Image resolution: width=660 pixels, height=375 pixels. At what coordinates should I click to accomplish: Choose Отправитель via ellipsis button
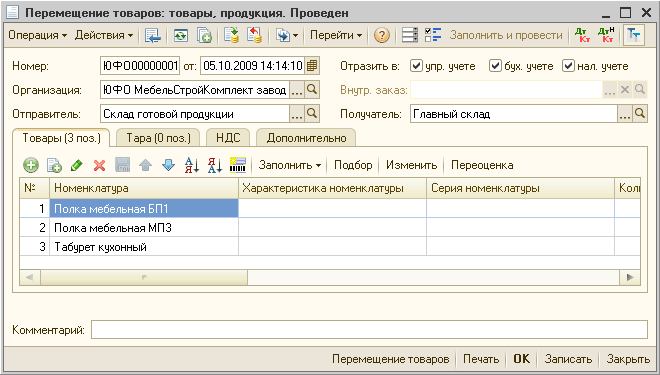297,114
